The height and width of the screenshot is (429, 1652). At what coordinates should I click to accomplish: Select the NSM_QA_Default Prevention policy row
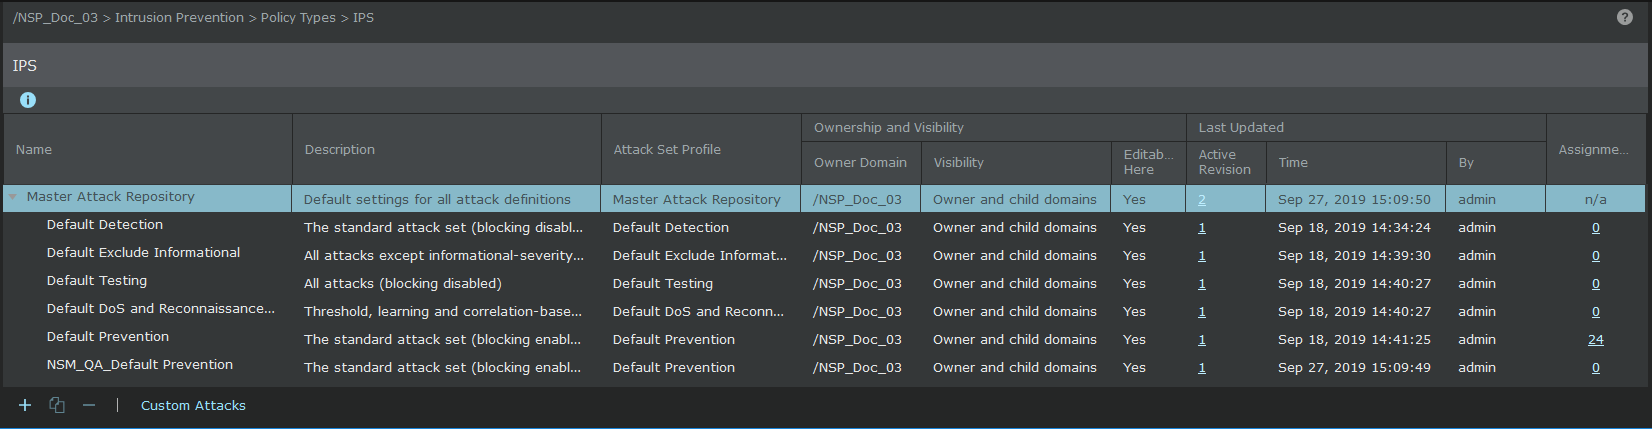point(825,366)
